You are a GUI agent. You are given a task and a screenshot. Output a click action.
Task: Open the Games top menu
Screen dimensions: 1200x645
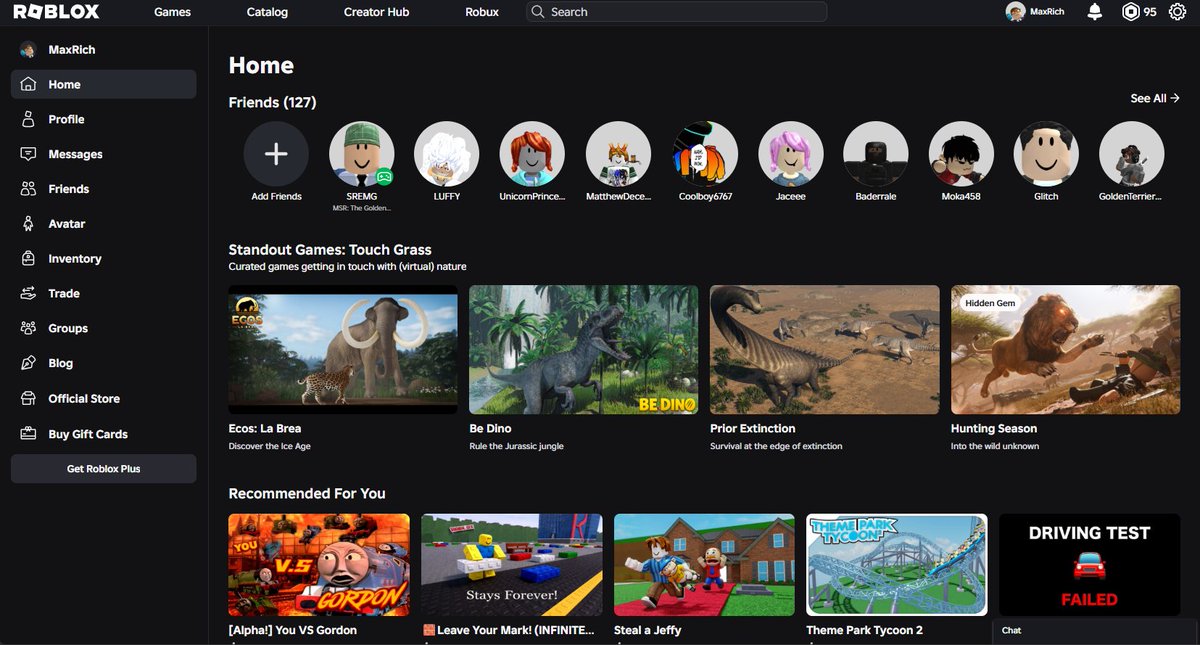point(172,12)
